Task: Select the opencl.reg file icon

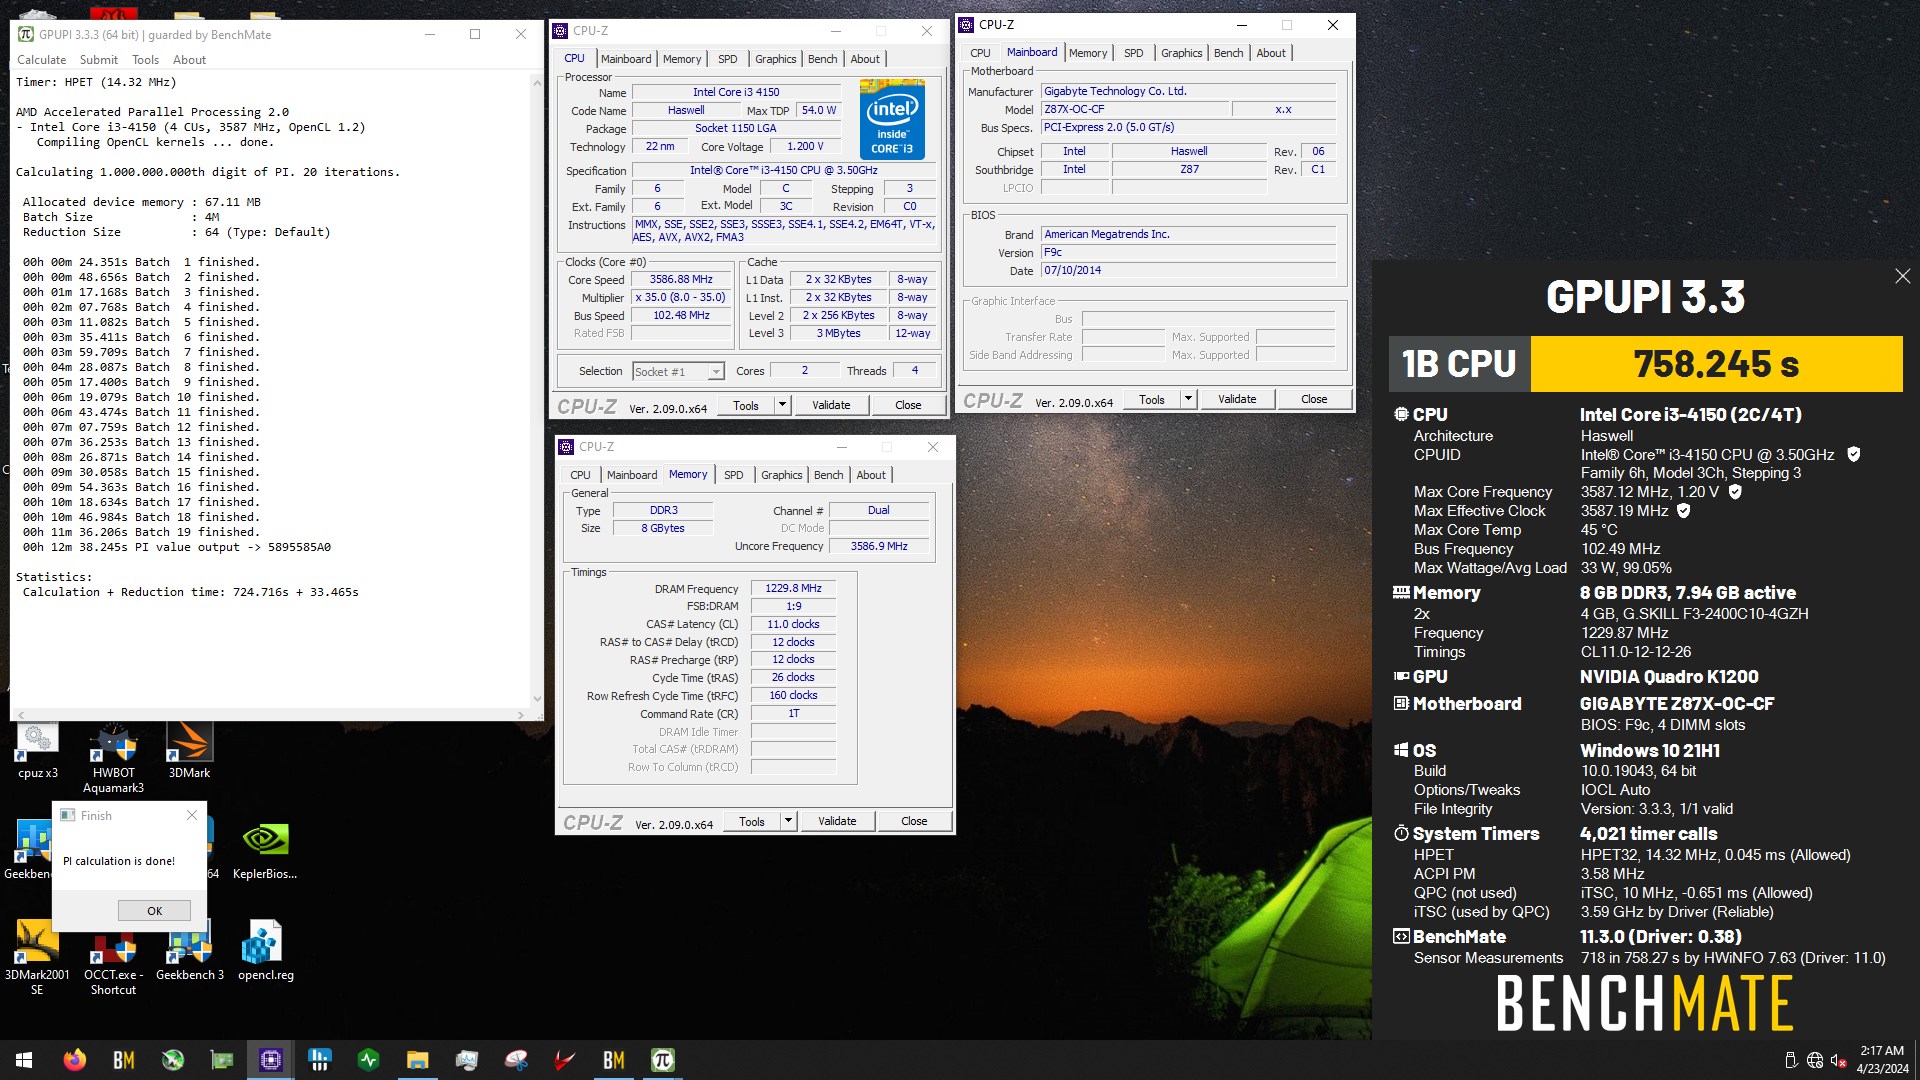Action: 265,951
